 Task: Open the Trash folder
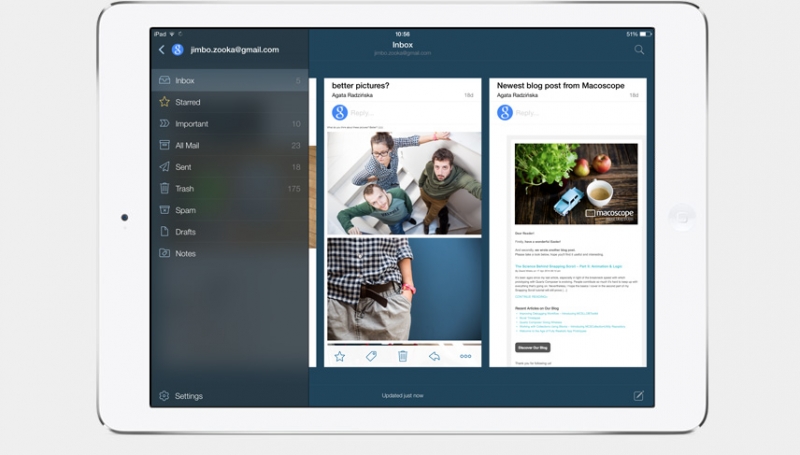(230, 189)
